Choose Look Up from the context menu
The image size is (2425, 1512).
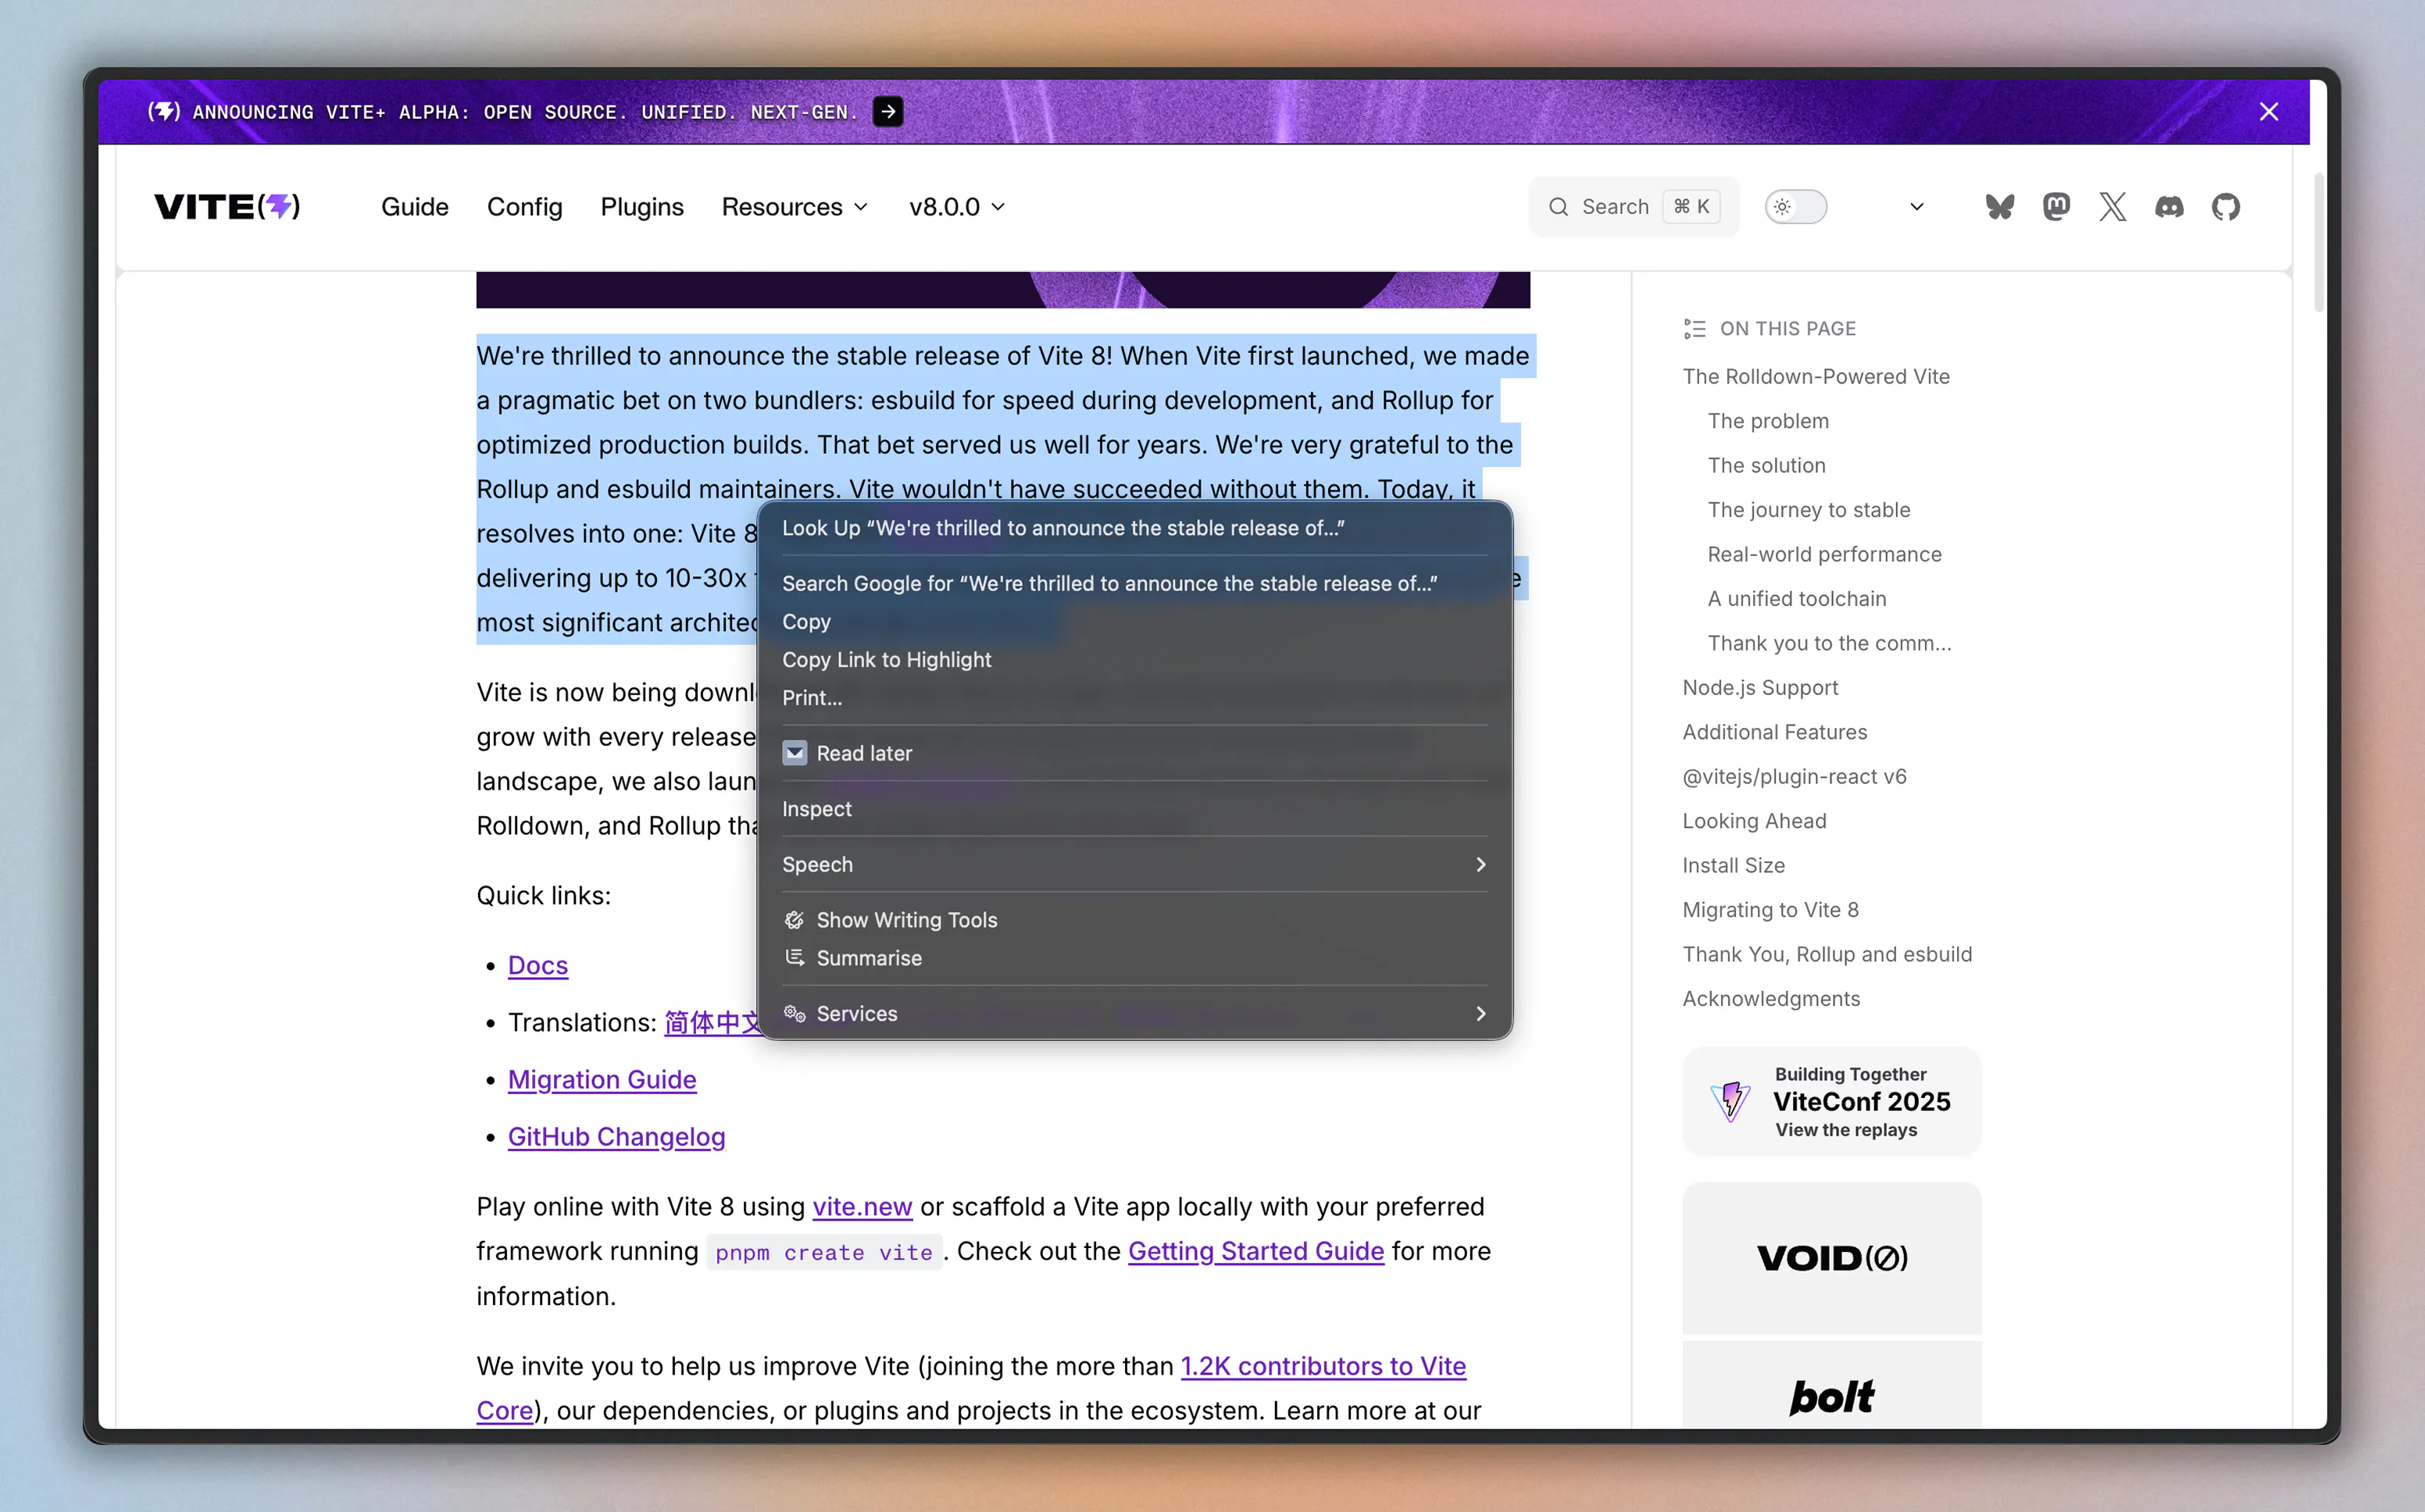(1135, 528)
